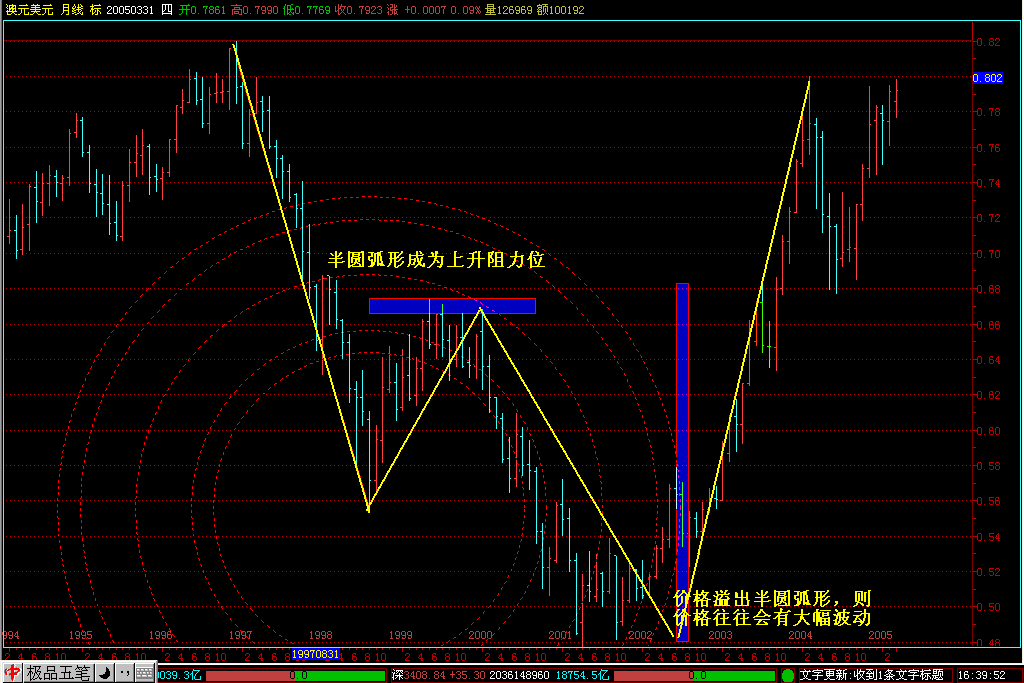Viewport: 1024px width, 683px height.
Task: Click the second red-green ratio bar
Action: tap(694, 675)
